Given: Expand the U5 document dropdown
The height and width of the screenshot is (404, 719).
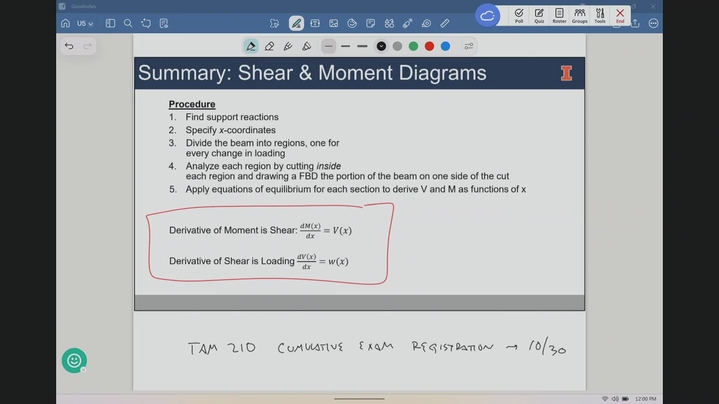Looking at the screenshot, I should [85, 23].
